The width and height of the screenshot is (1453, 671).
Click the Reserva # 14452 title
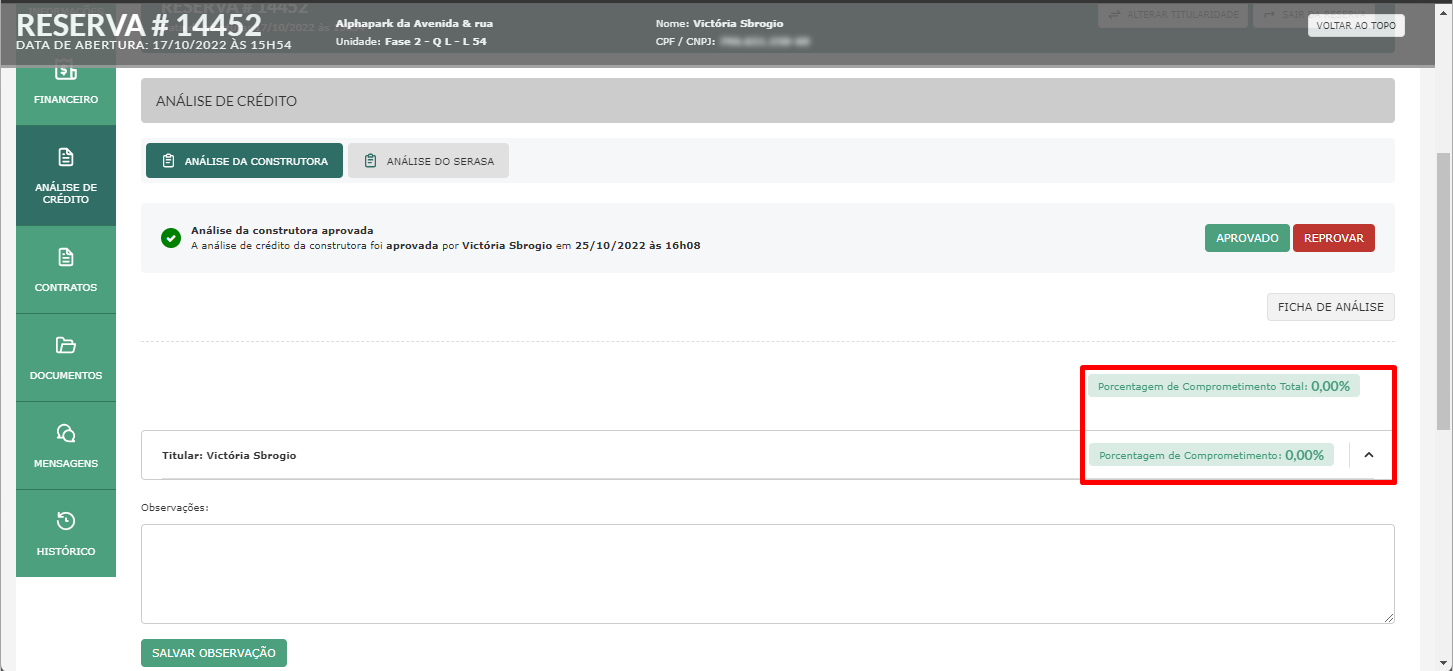(139, 25)
